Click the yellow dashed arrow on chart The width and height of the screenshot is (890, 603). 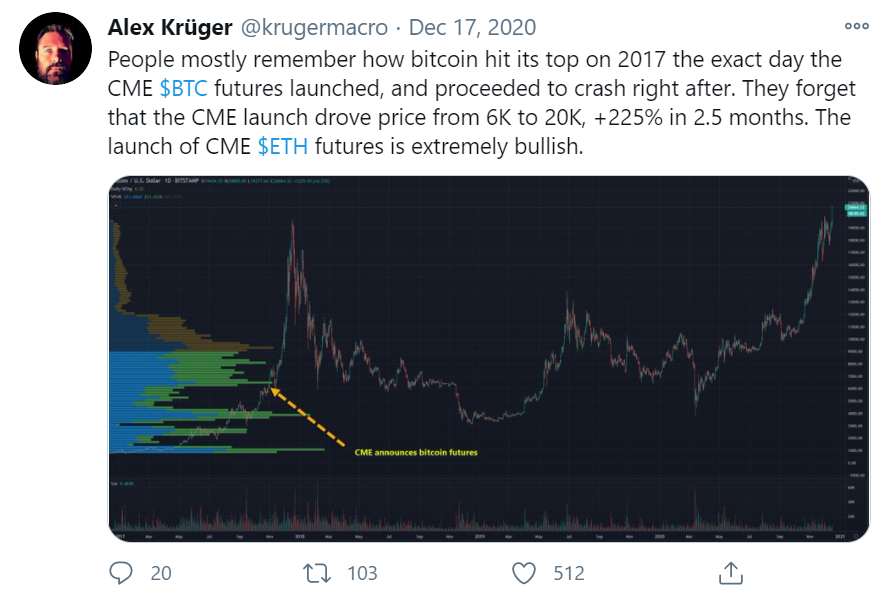(x=307, y=416)
